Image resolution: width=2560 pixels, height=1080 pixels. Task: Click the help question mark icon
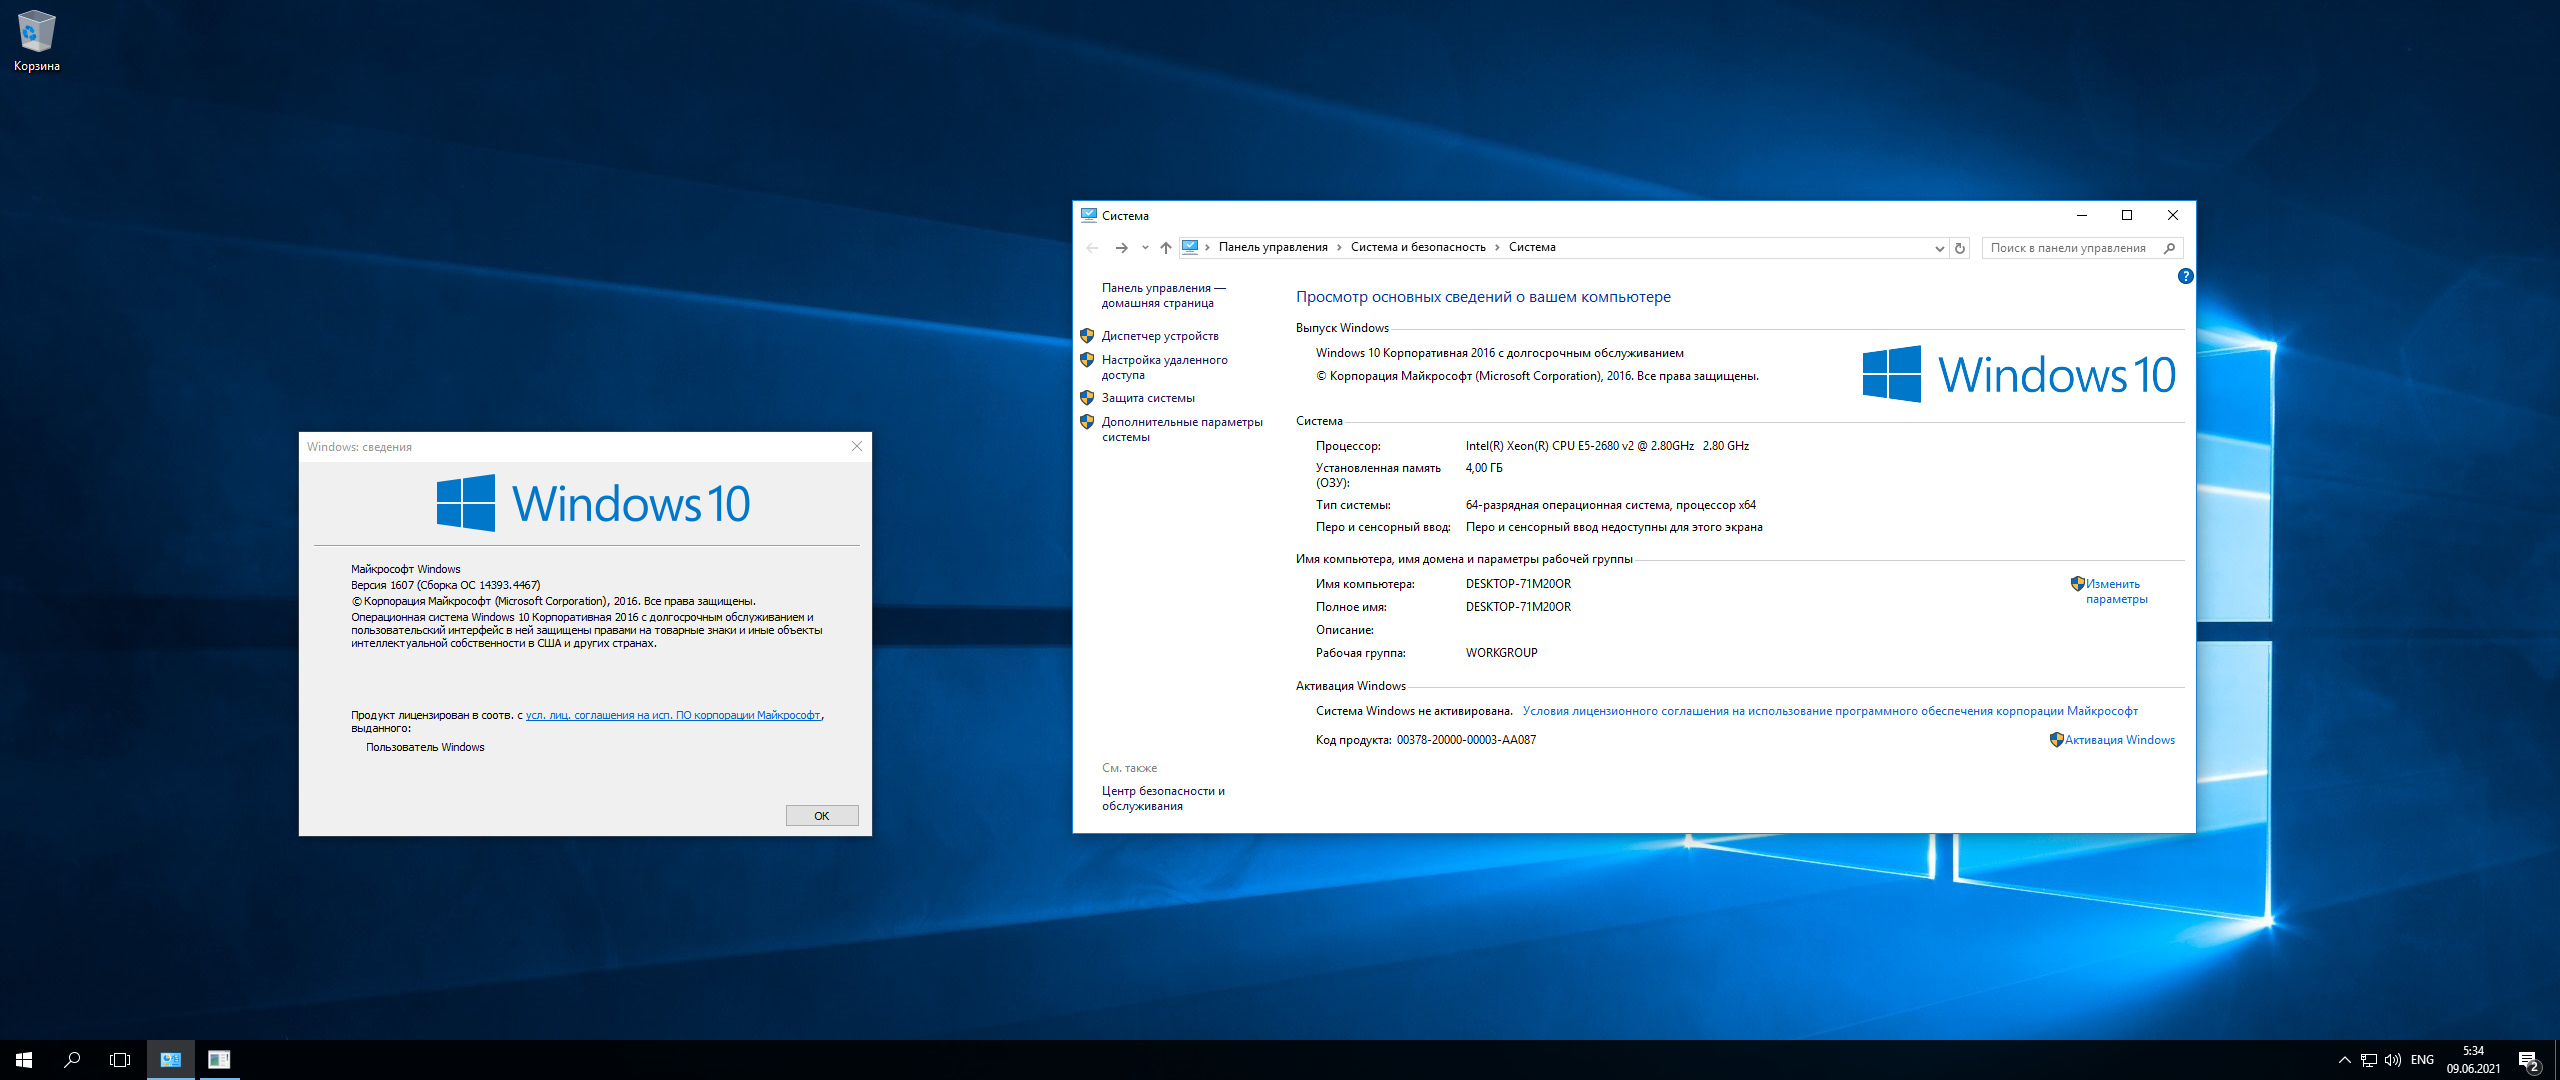pos(2185,276)
